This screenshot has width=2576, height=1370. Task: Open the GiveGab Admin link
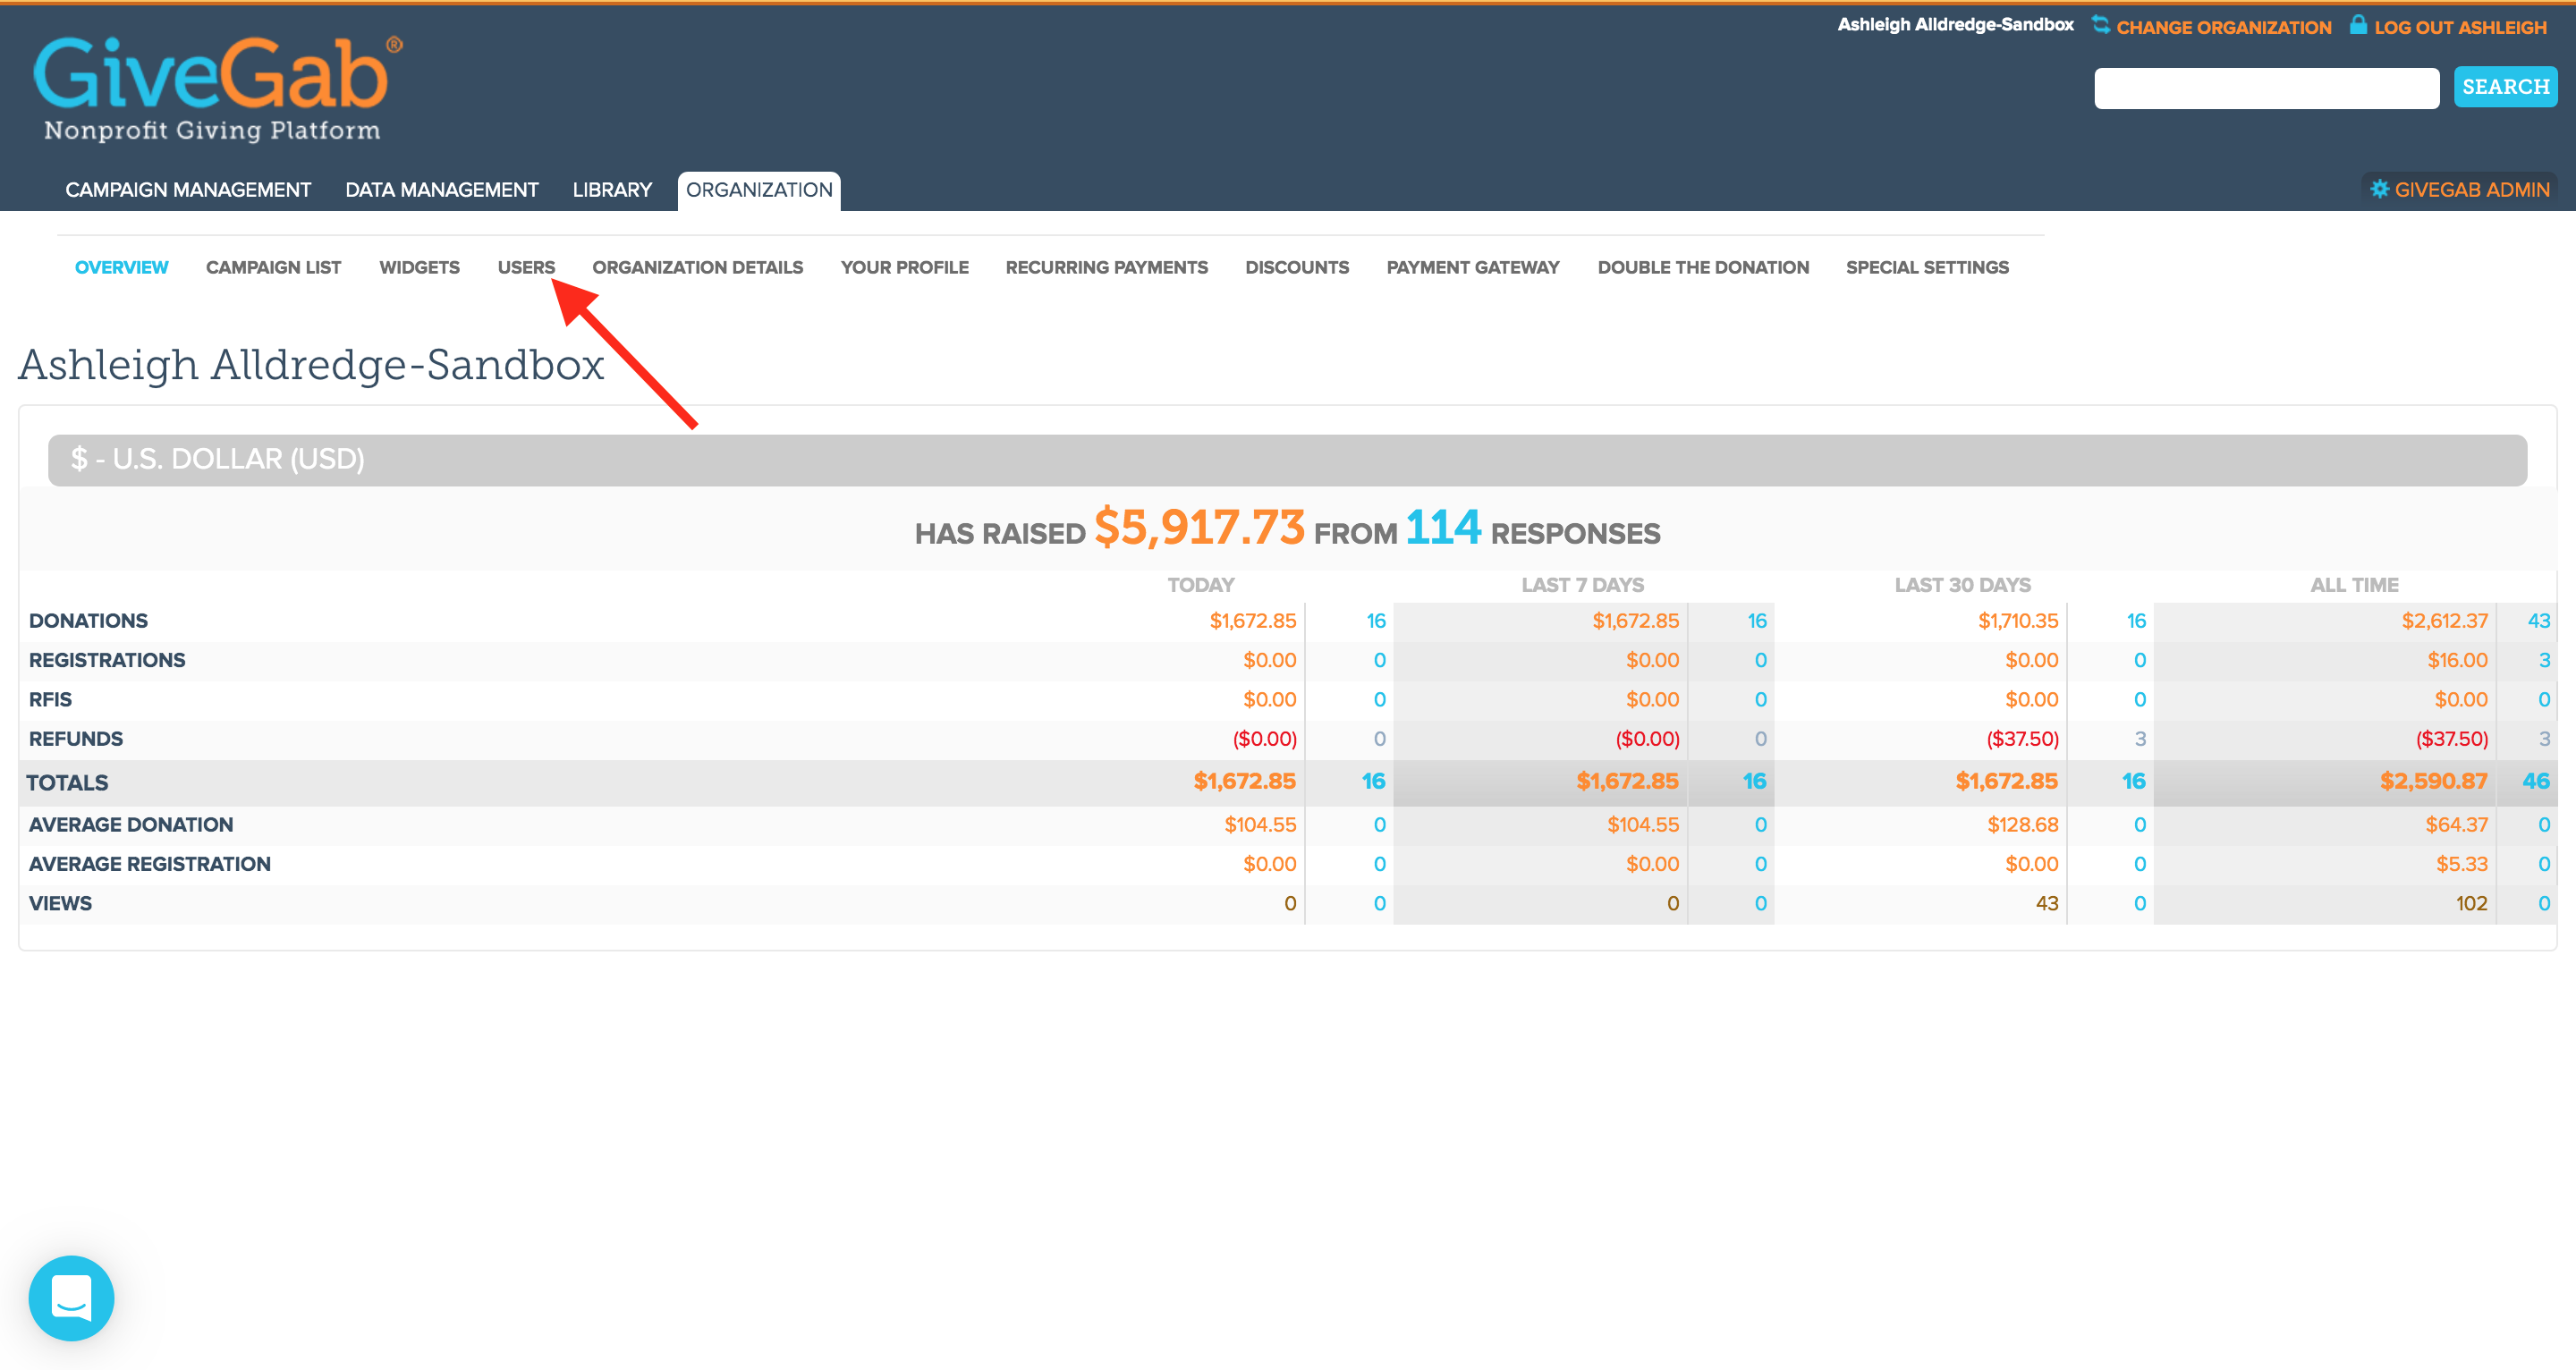click(2472, 189)
